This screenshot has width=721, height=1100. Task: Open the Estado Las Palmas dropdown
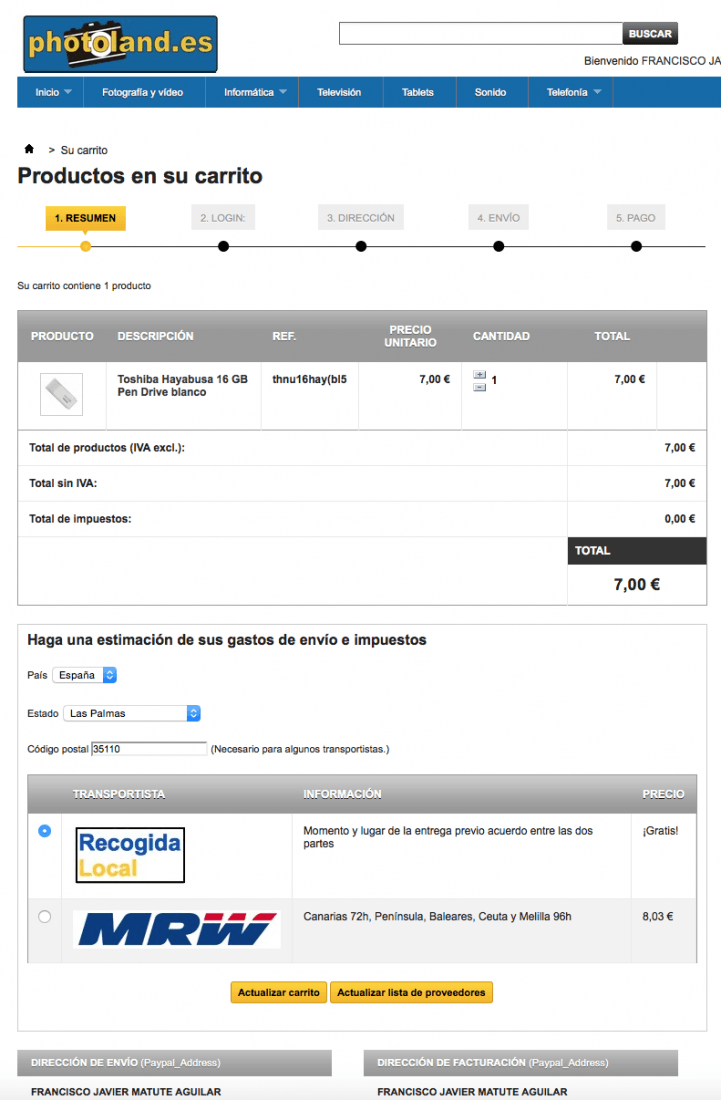coord(132,713)
